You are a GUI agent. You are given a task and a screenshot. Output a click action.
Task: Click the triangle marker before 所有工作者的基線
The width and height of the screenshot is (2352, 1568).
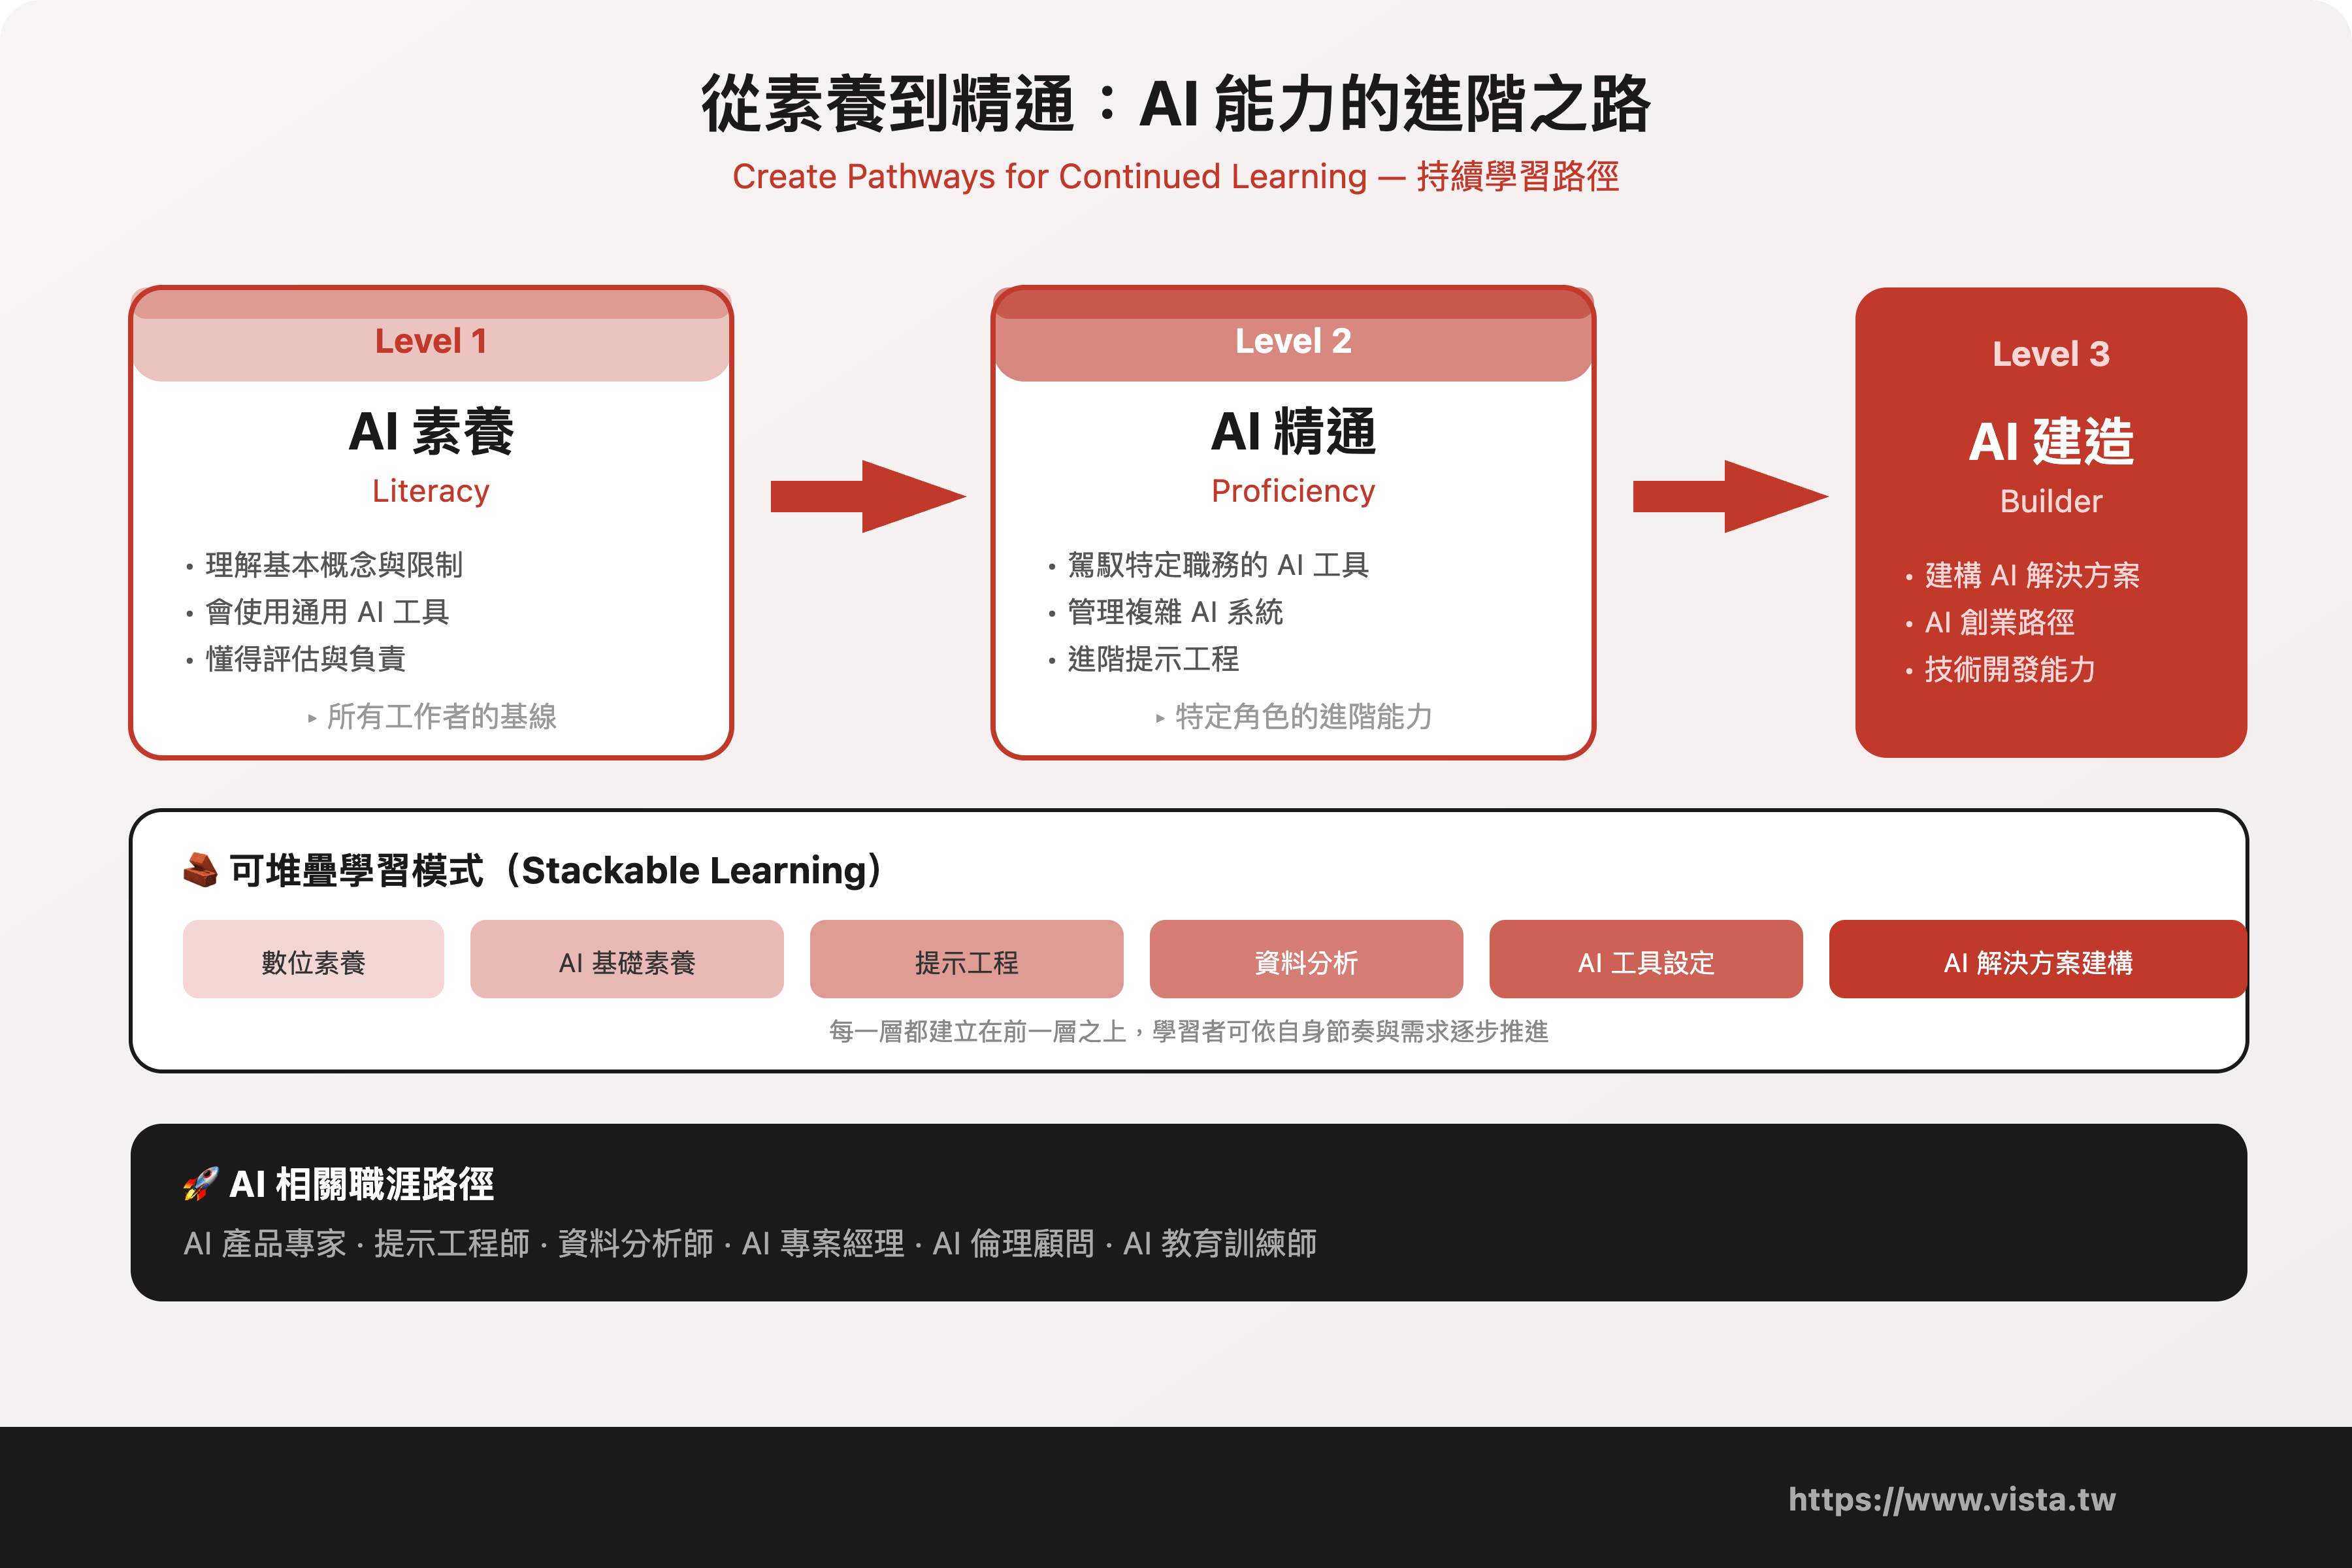313,718
